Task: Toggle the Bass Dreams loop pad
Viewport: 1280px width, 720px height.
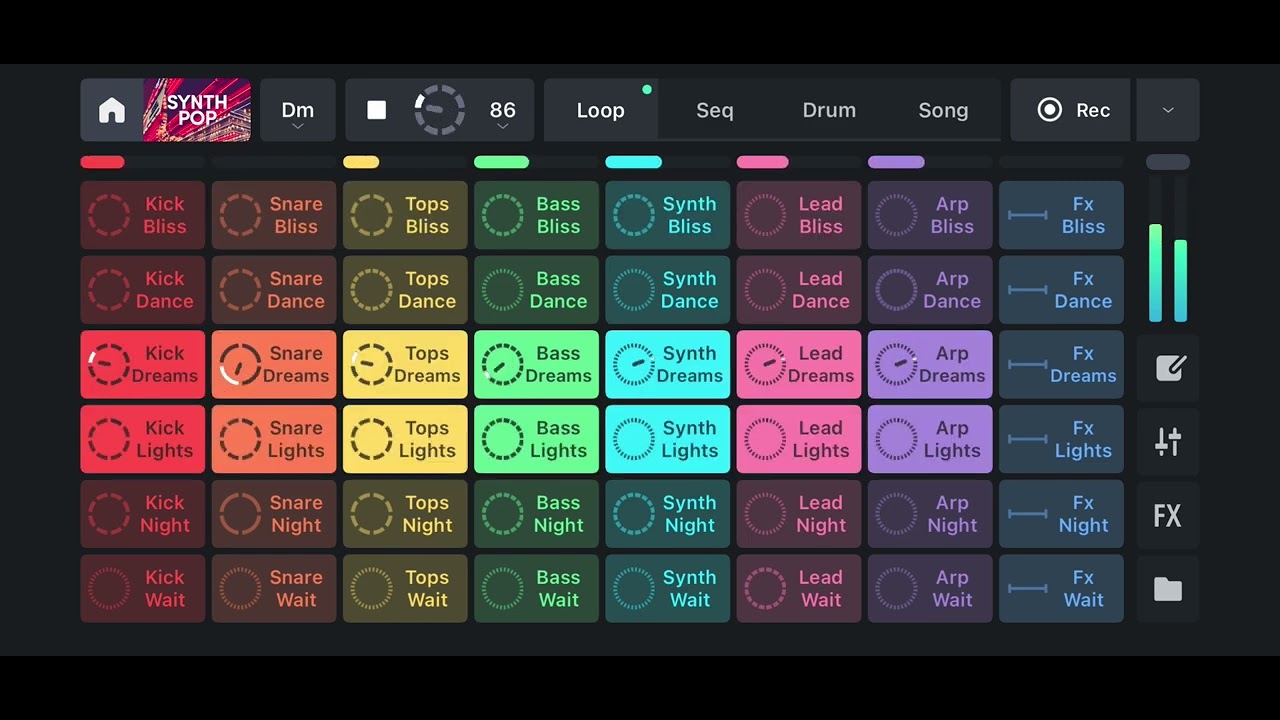Action: 536,365
